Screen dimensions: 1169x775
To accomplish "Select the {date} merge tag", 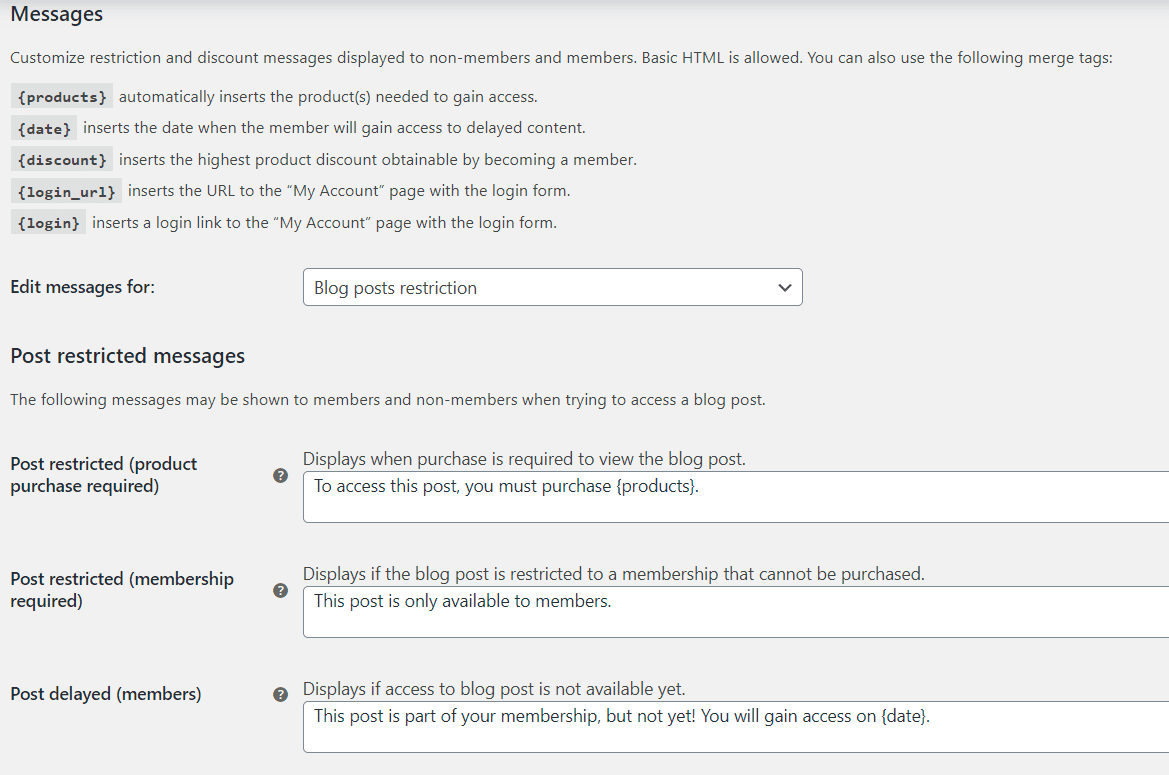I will tap(43, 128).
